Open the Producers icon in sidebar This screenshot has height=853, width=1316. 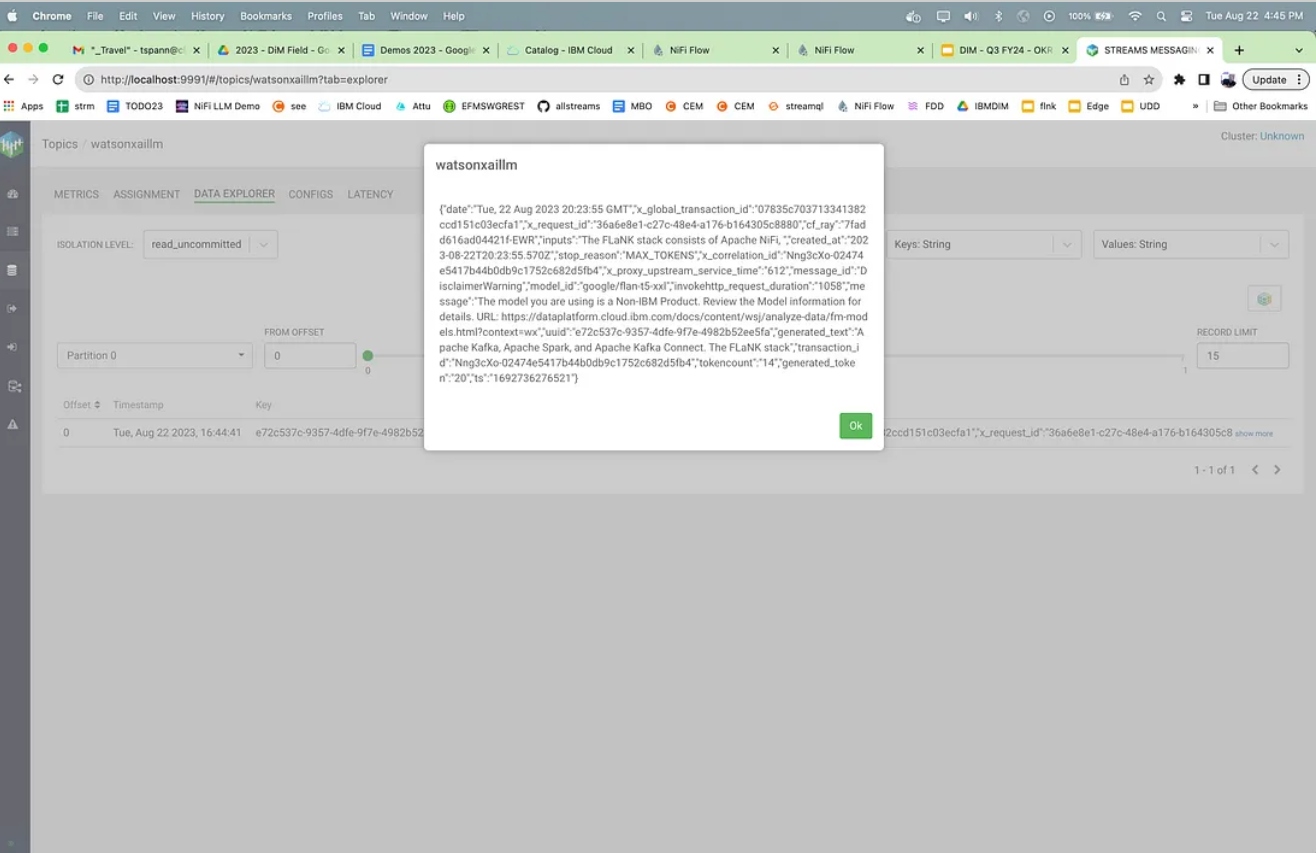tap(13, 309)
